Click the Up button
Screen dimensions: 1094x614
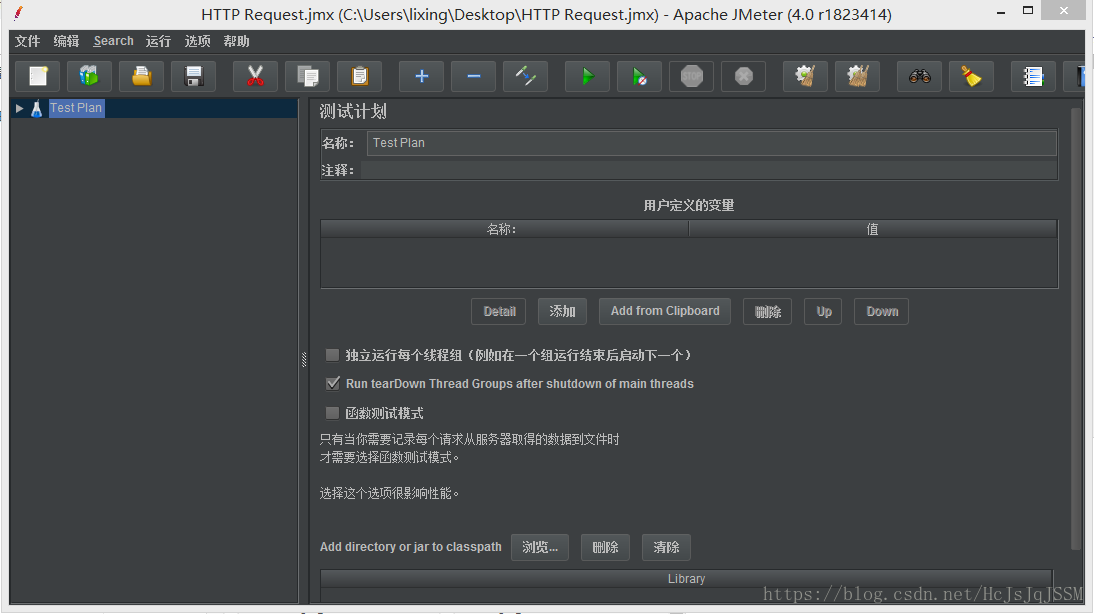(x=823, y=311)
